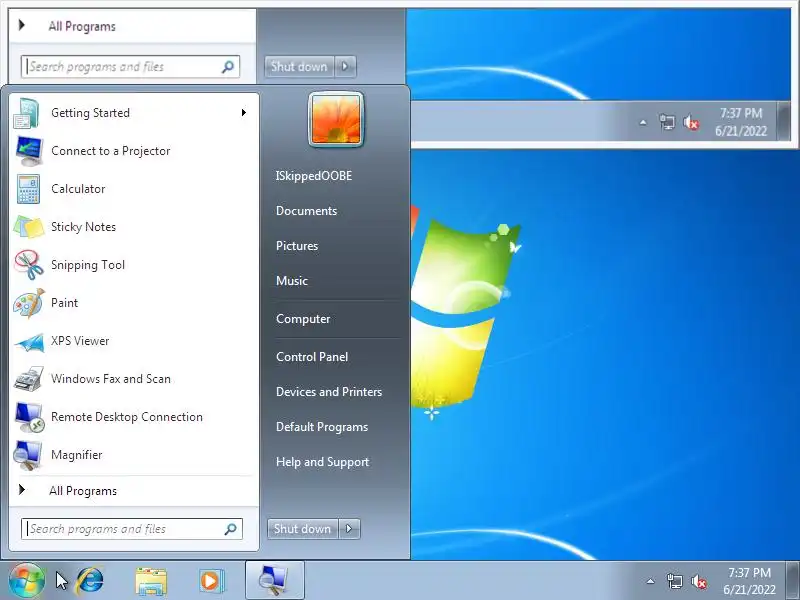Click the network icon in the magnified top view

pyautogui.click(x=667, y=122)
